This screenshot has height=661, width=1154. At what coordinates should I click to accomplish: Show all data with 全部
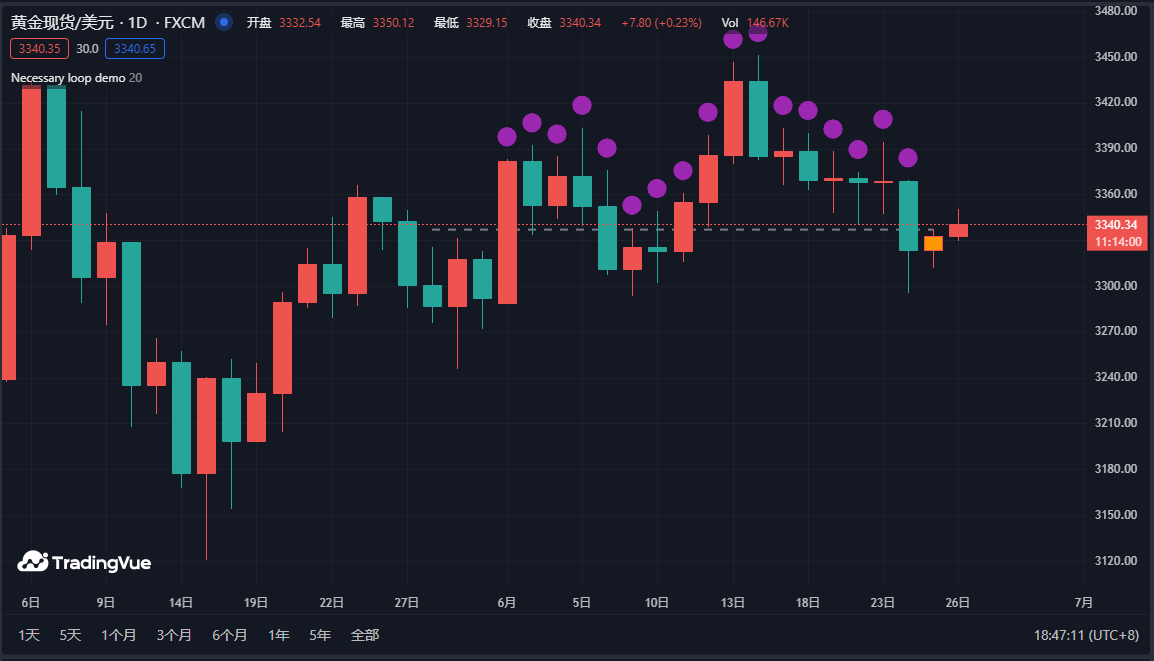(x=365, y=635)
